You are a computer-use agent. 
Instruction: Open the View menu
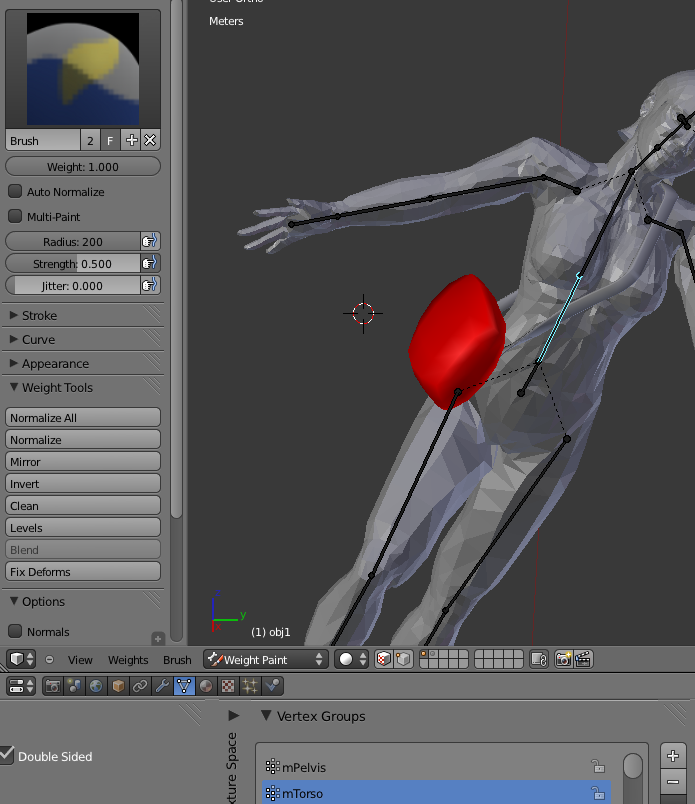(80, 660)
